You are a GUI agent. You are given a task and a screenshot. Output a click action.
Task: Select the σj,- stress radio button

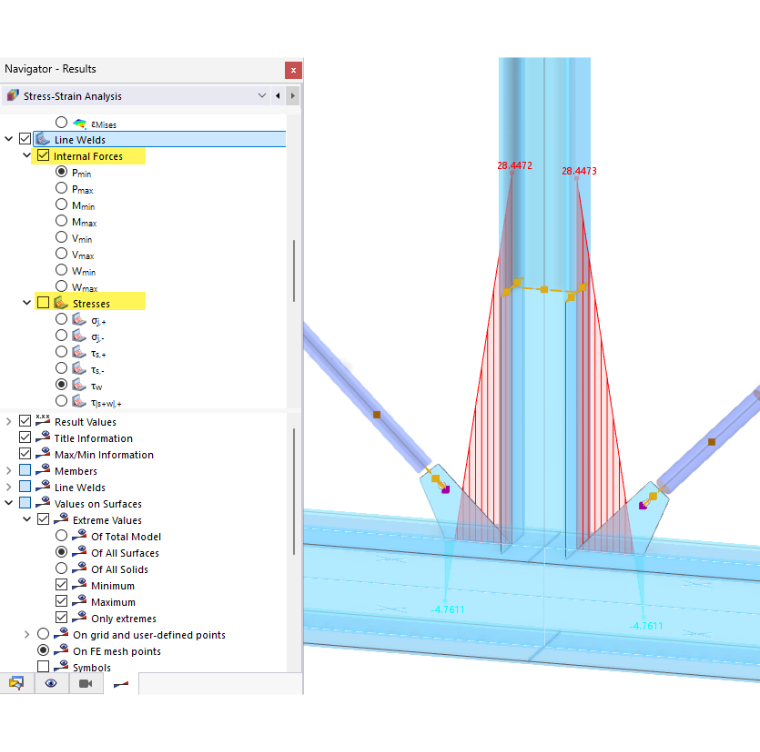click(x=61, y=336)
